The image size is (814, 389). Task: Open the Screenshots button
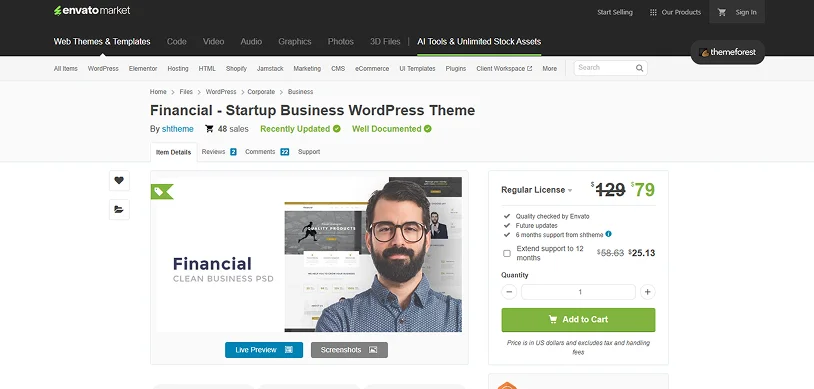pos(349,350)
